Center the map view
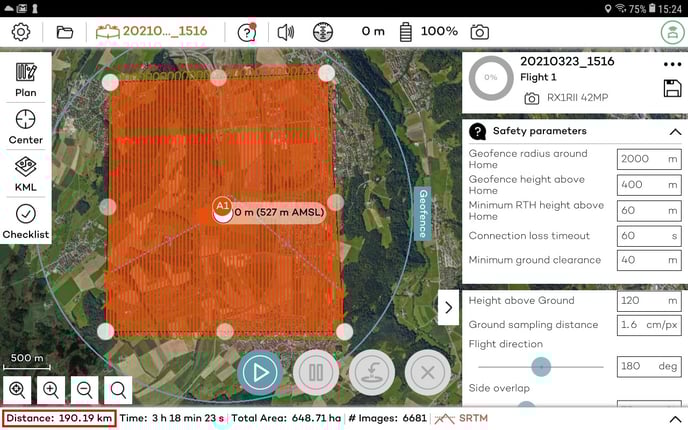688x430 pixels. 26,127
